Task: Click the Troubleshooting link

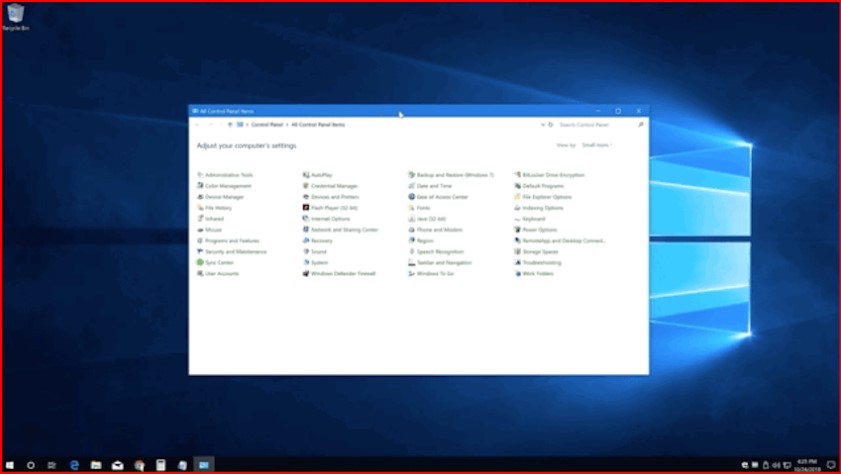Action: click(x=542, y=263)
